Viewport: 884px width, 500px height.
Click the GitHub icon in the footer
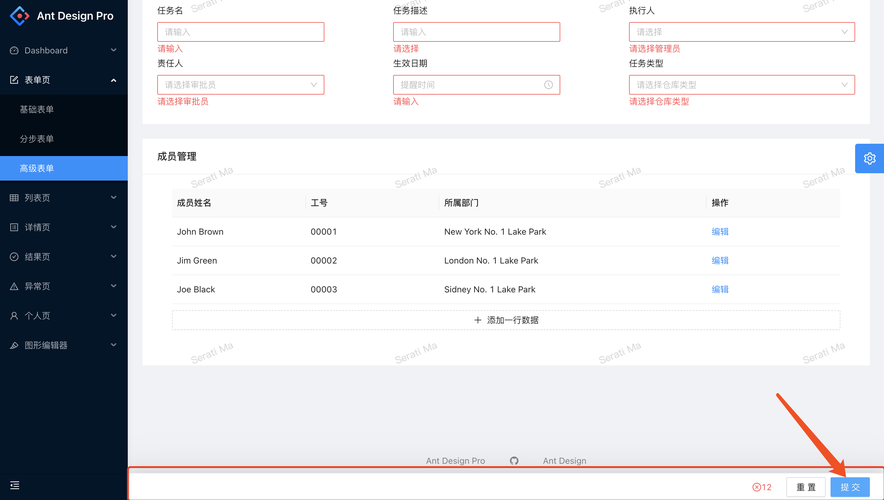[514, 461]
